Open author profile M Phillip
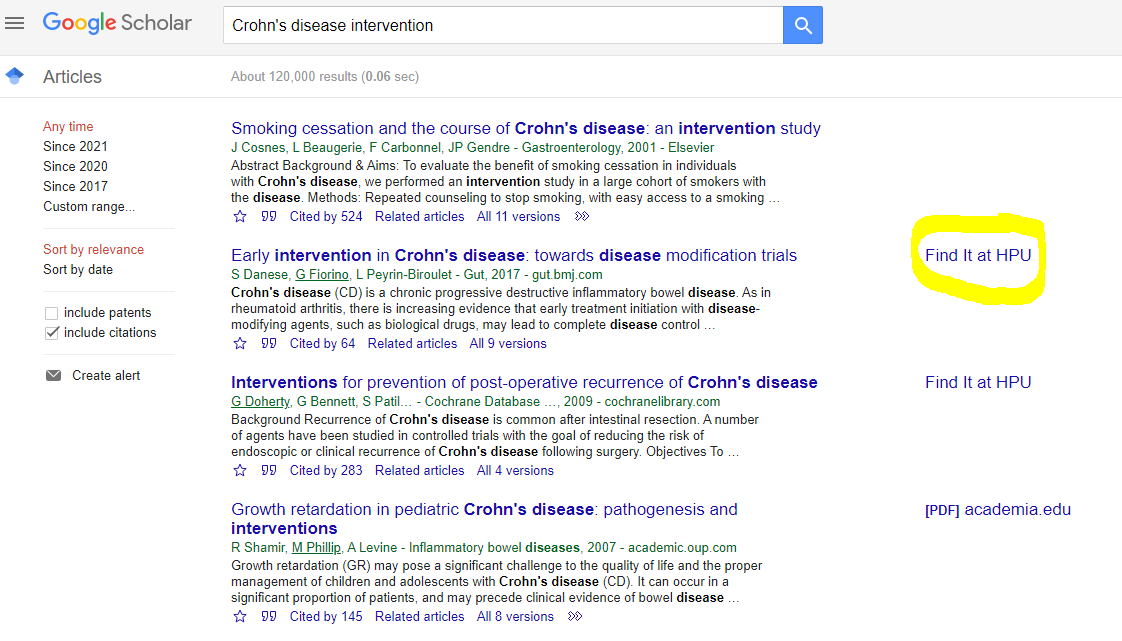1122x641 pixels. coord(316,547)
